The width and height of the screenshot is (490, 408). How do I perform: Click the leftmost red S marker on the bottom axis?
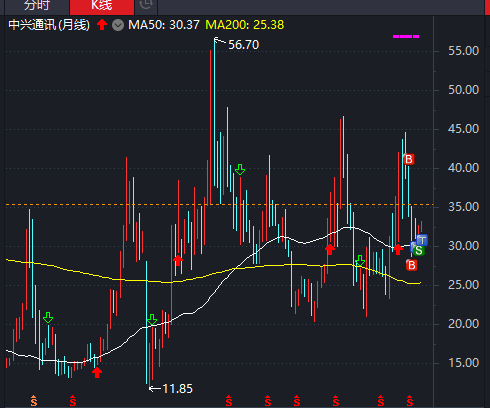point(73,401)
